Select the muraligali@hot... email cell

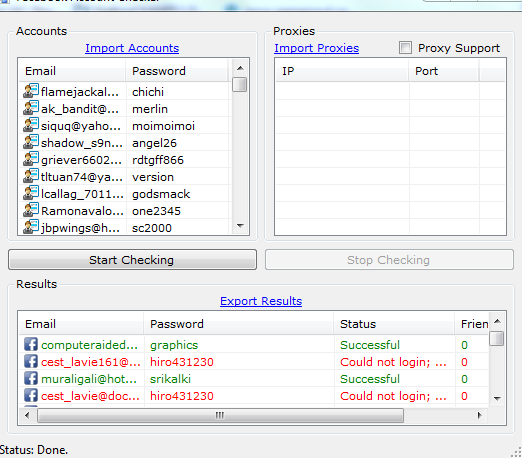click(x=89, y=379)
